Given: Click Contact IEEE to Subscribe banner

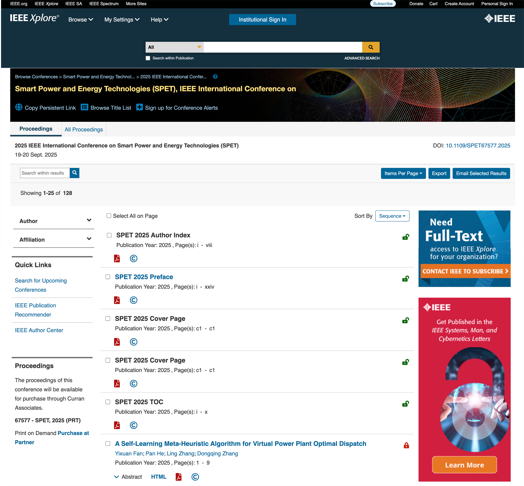Looking at the screenshot, I should [x=465, y=271].
